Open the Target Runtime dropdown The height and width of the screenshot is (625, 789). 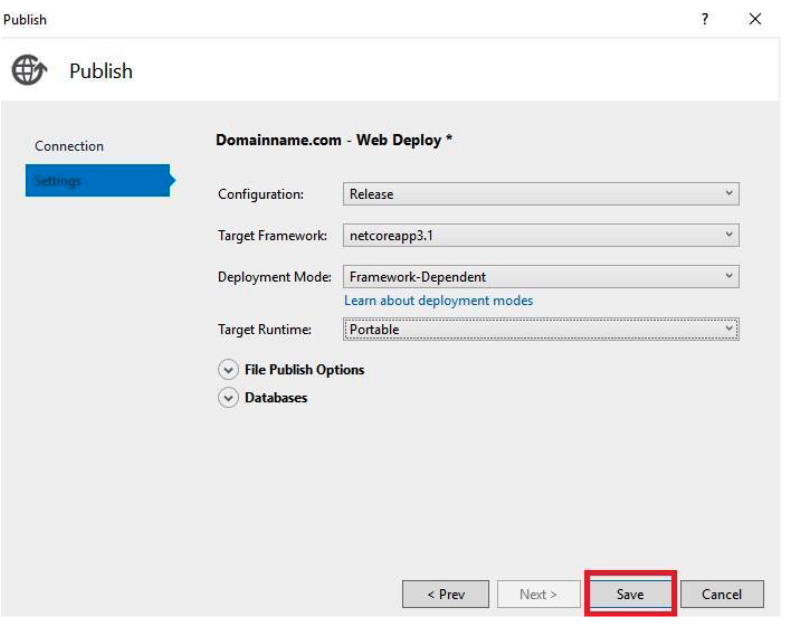541,329
